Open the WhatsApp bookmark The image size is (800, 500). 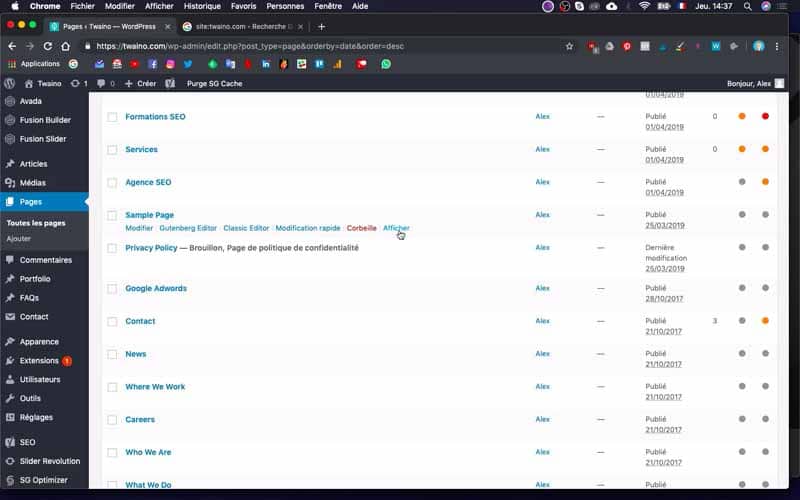(386, 64)
